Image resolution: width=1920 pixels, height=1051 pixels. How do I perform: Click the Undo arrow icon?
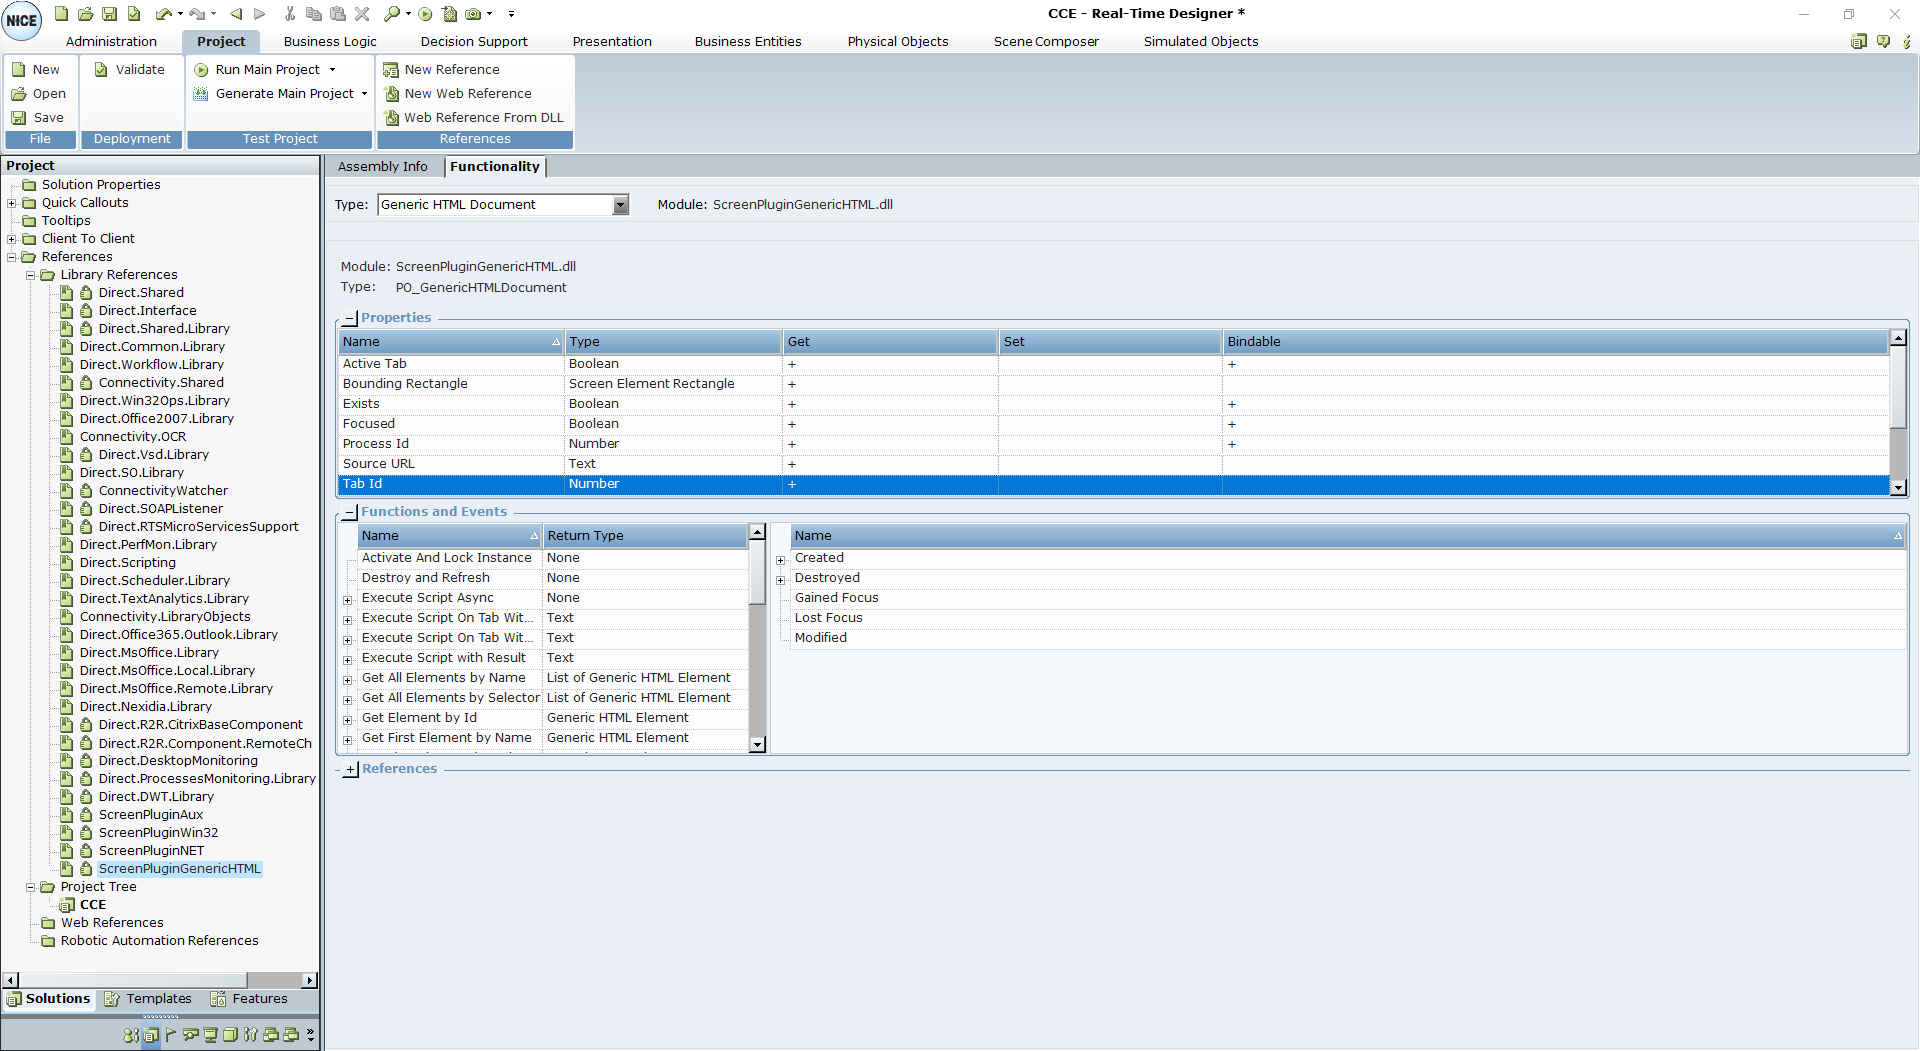tap(163, 14)
